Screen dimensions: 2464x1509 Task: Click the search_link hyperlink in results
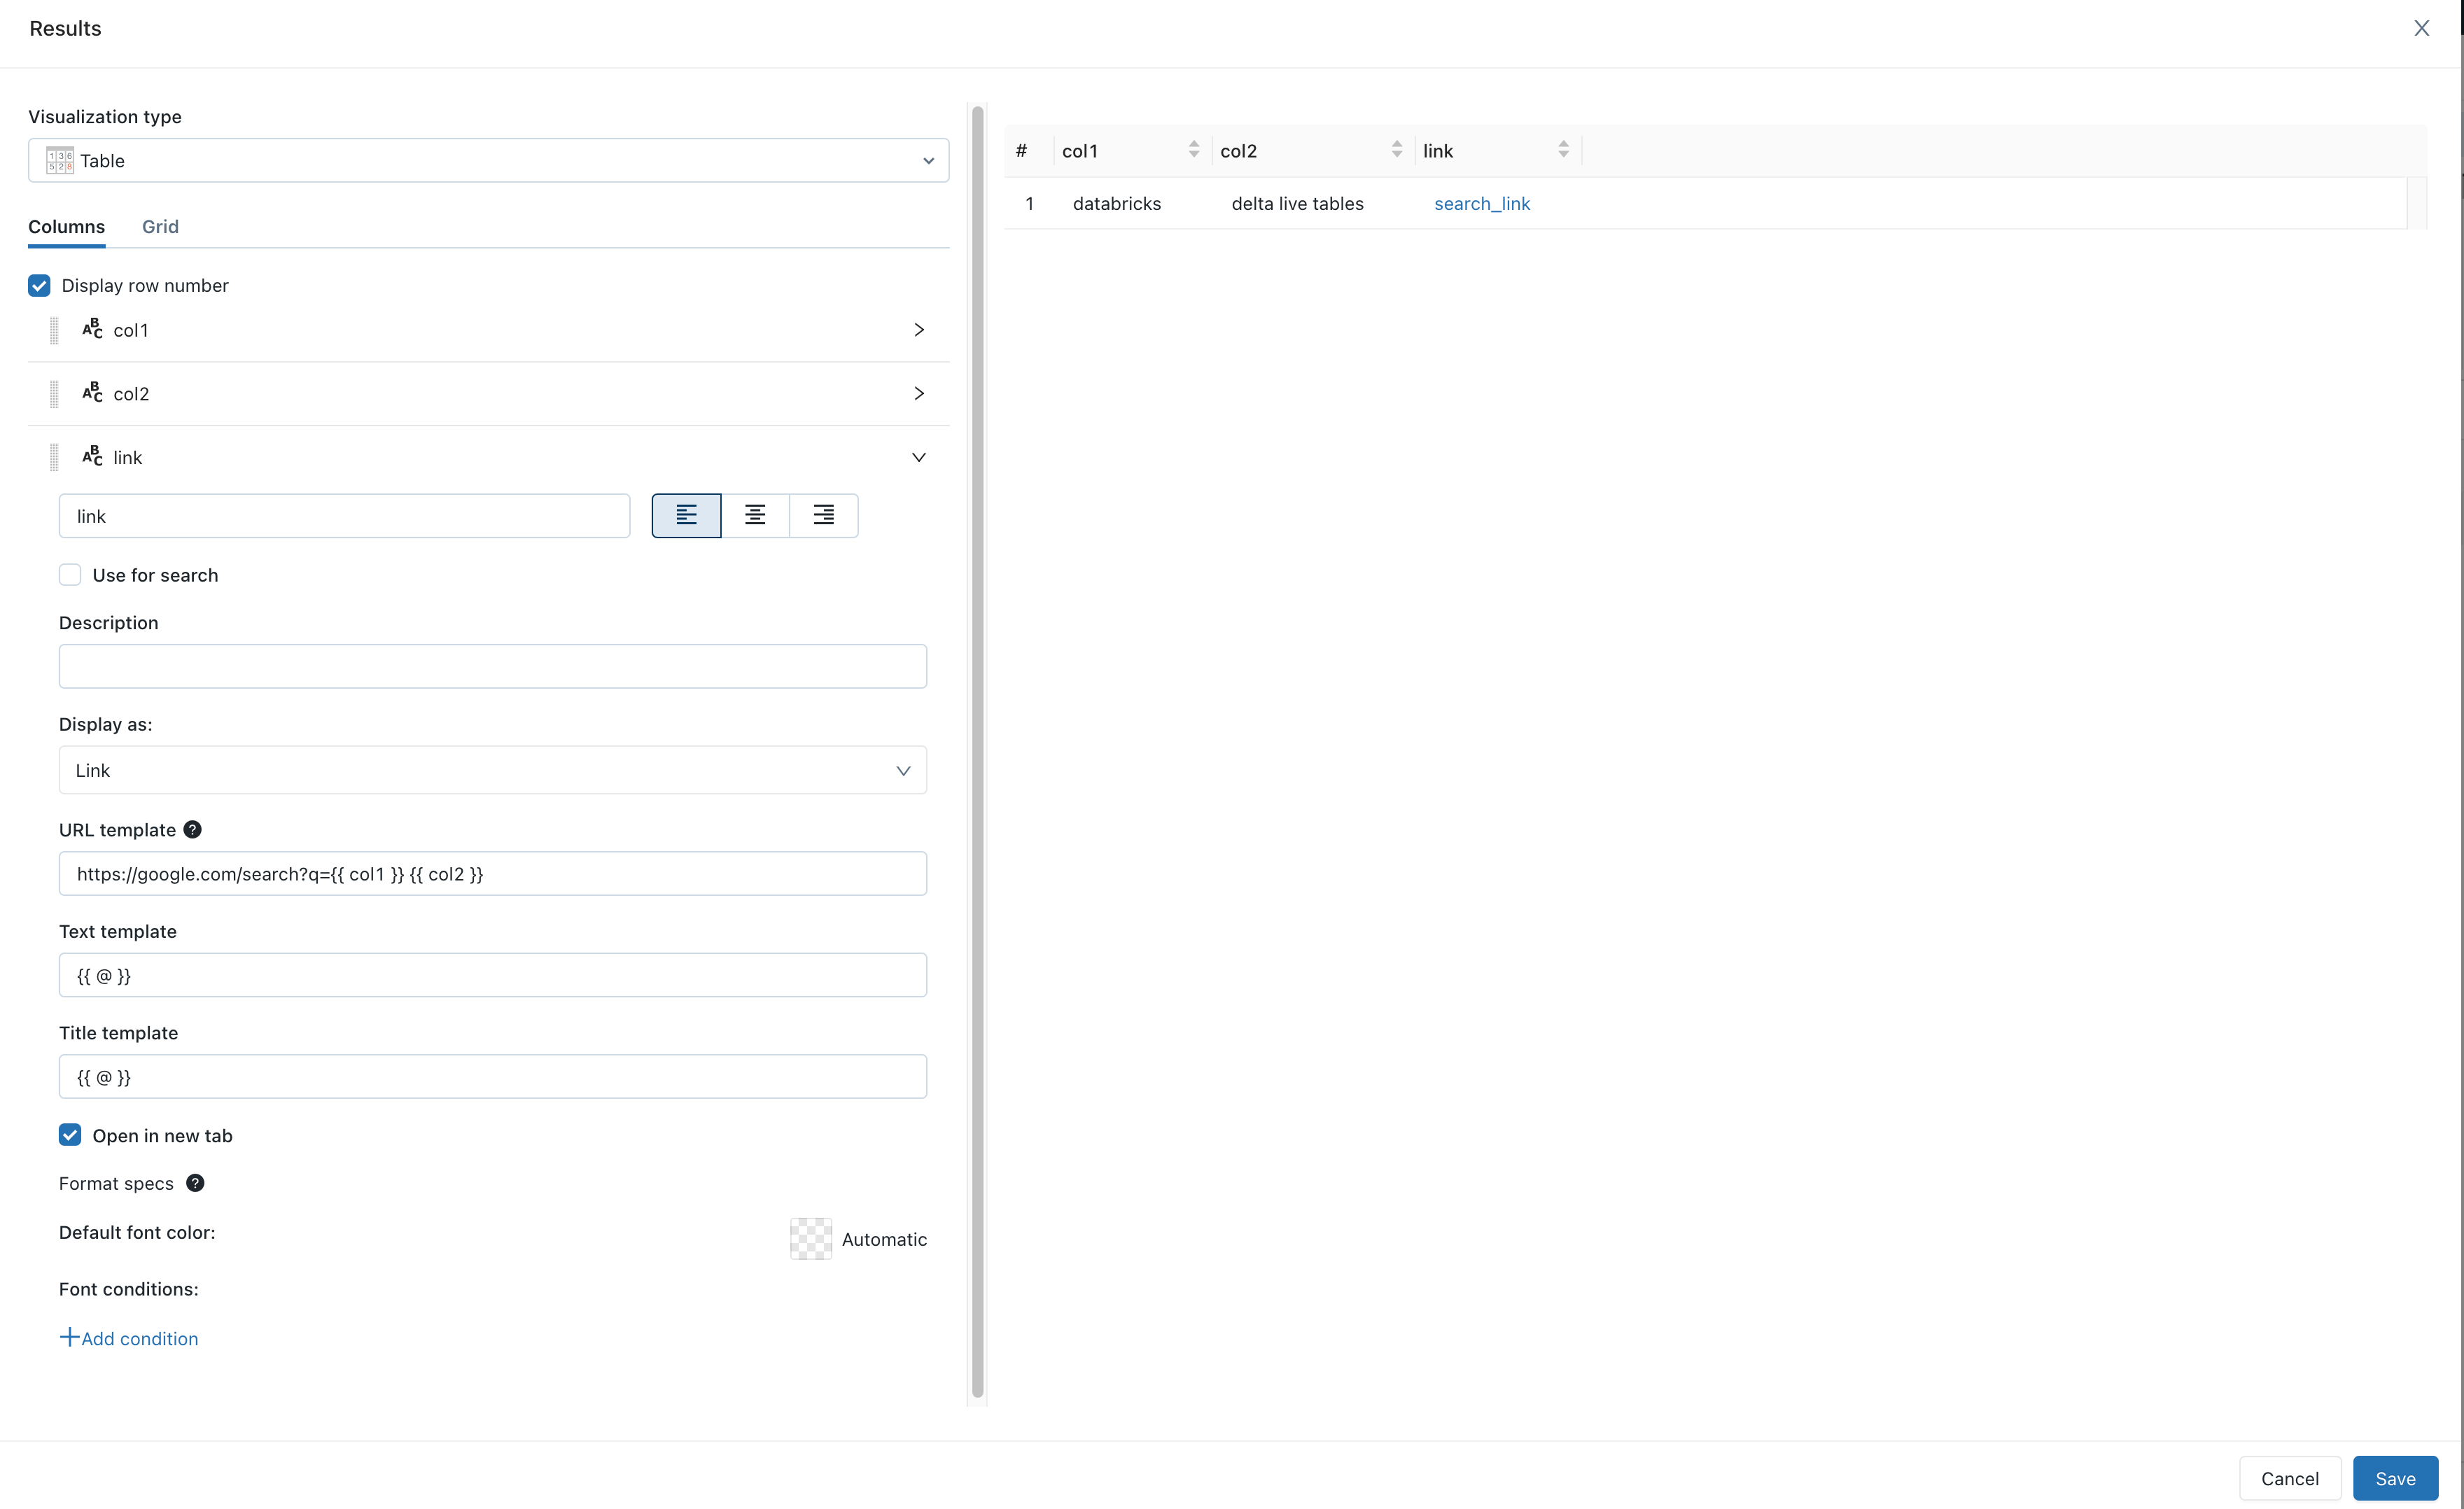pos(1482,202)
